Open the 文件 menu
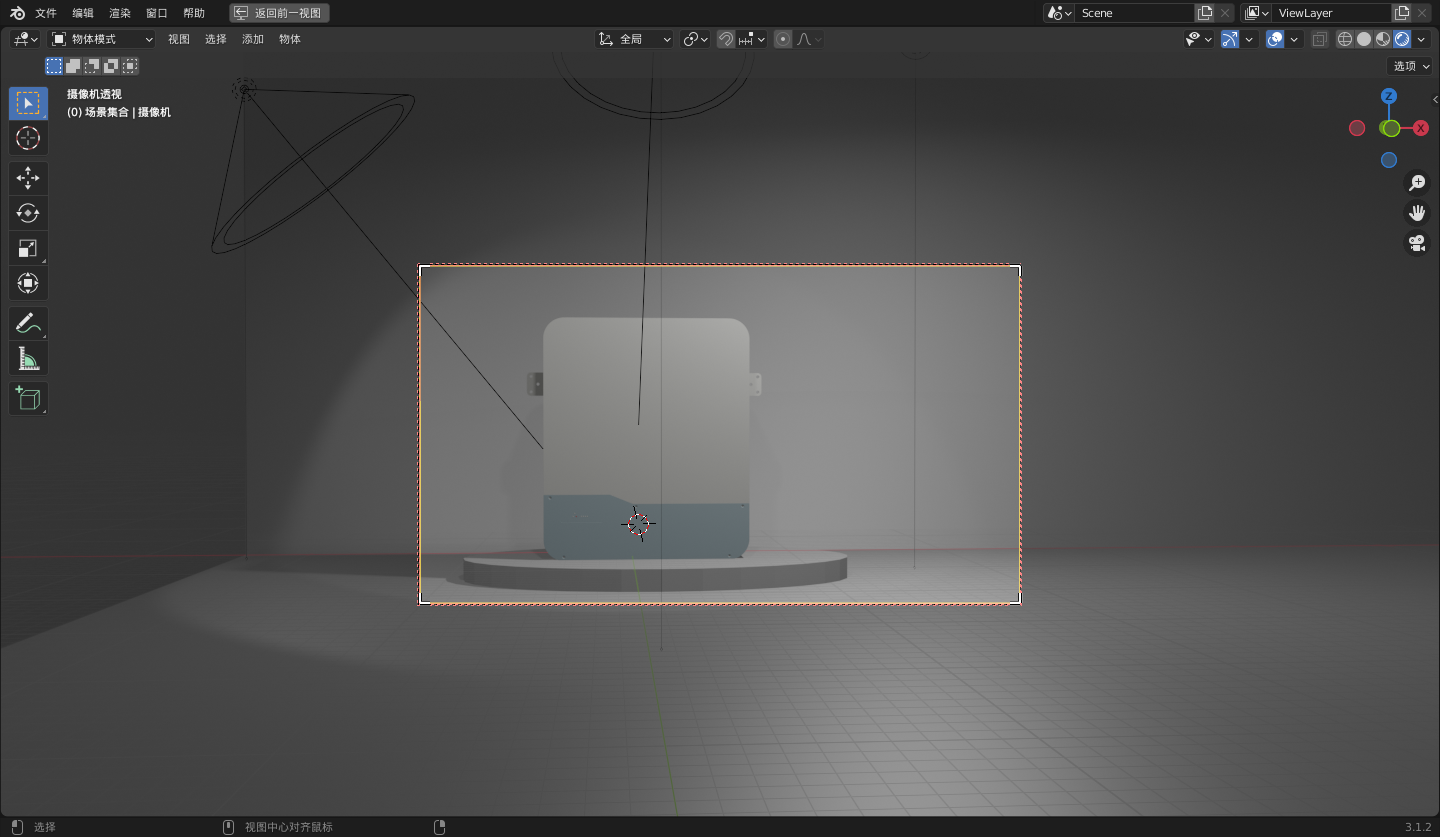 [46, 13]
